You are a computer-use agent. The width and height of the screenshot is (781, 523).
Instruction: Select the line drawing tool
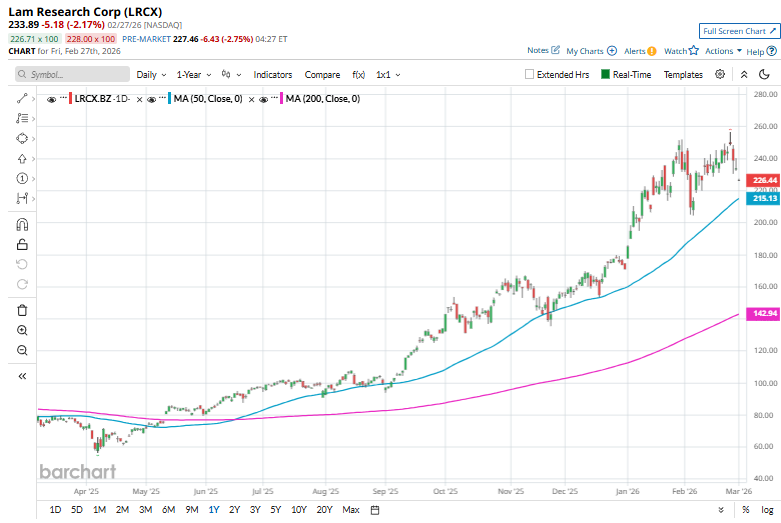22,98
